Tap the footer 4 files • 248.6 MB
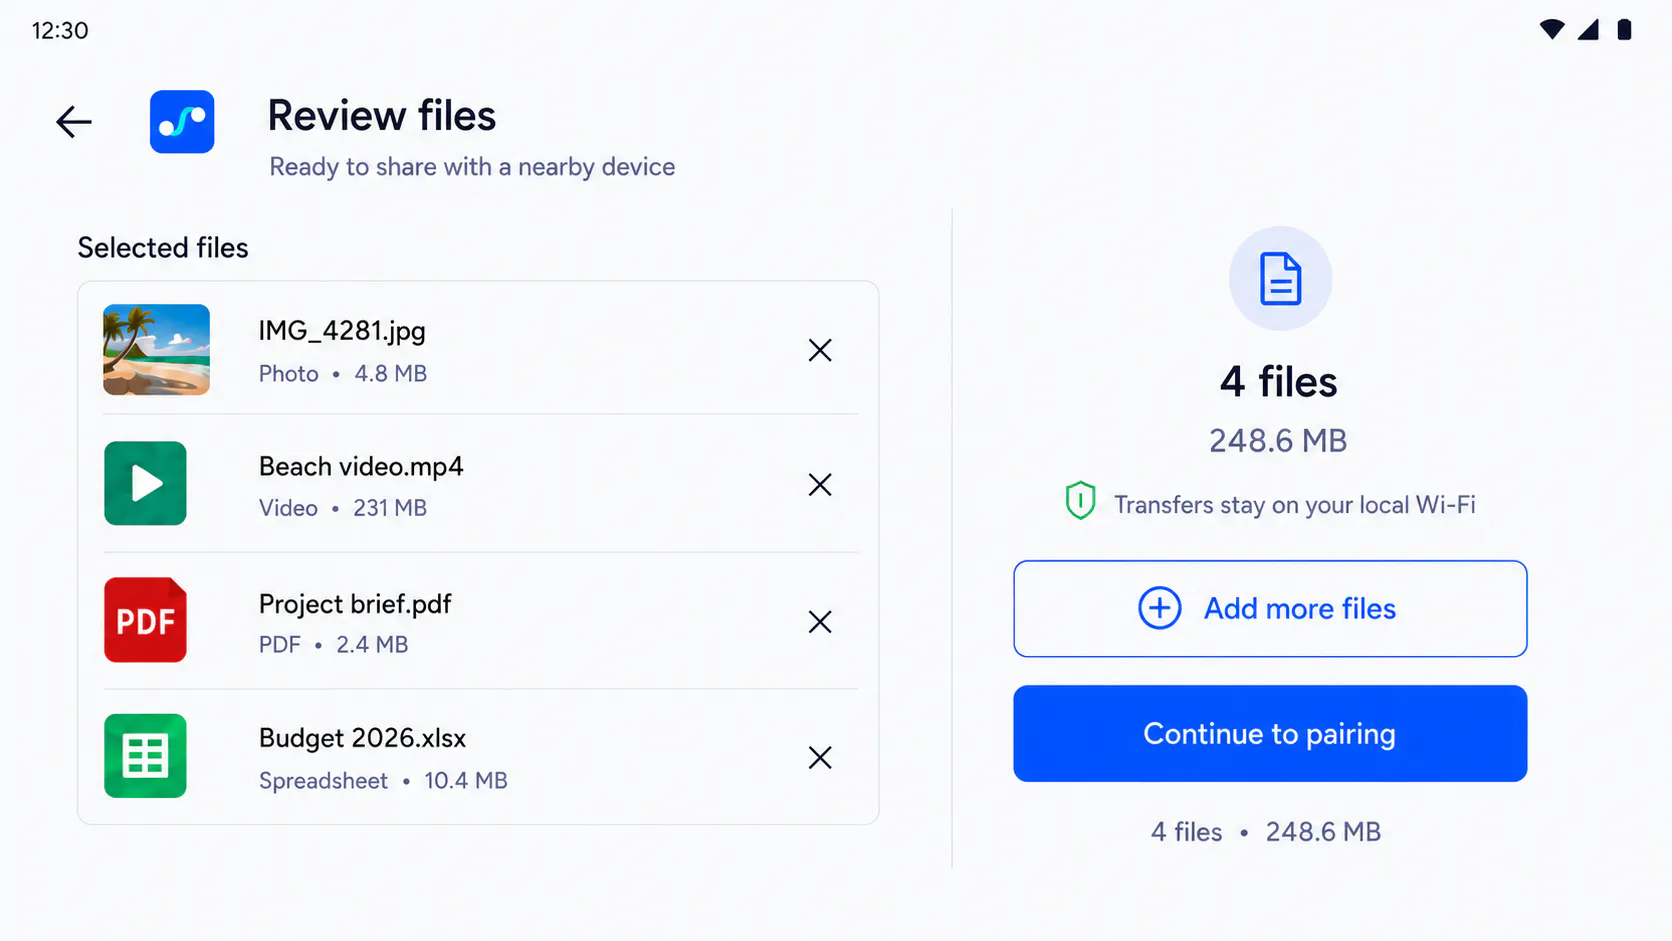 (1266, 832)
